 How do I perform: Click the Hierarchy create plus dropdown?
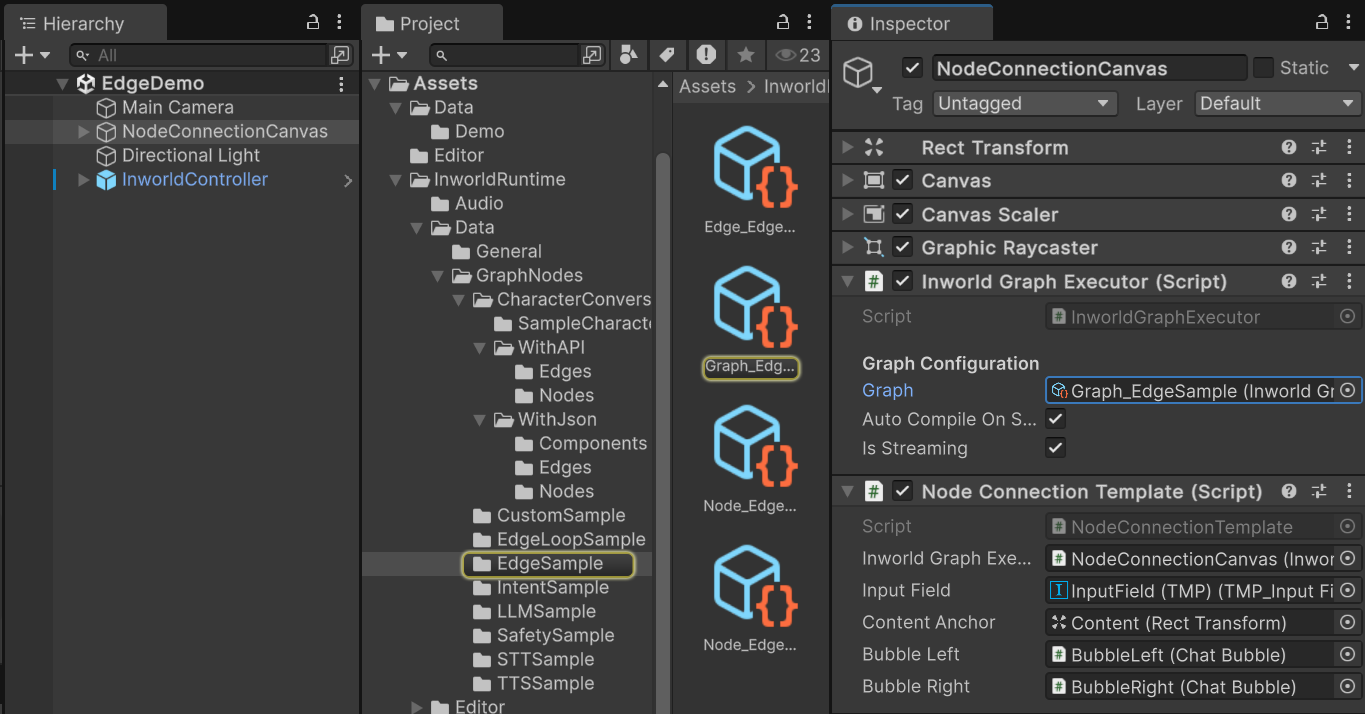(32, 55)
